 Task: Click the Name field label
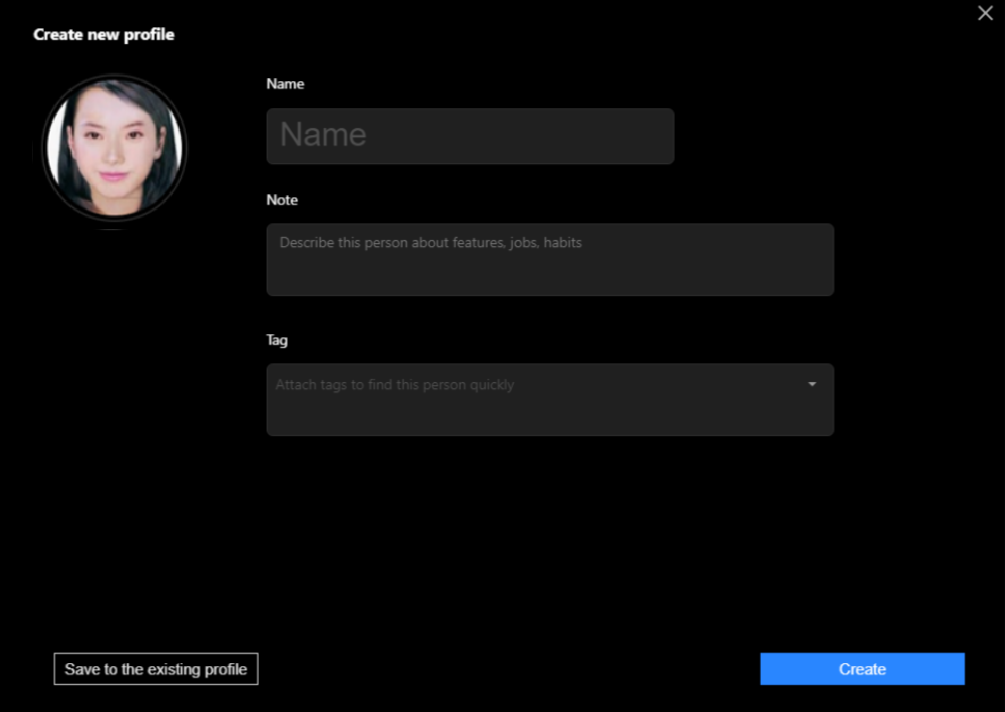click(285, 84)
